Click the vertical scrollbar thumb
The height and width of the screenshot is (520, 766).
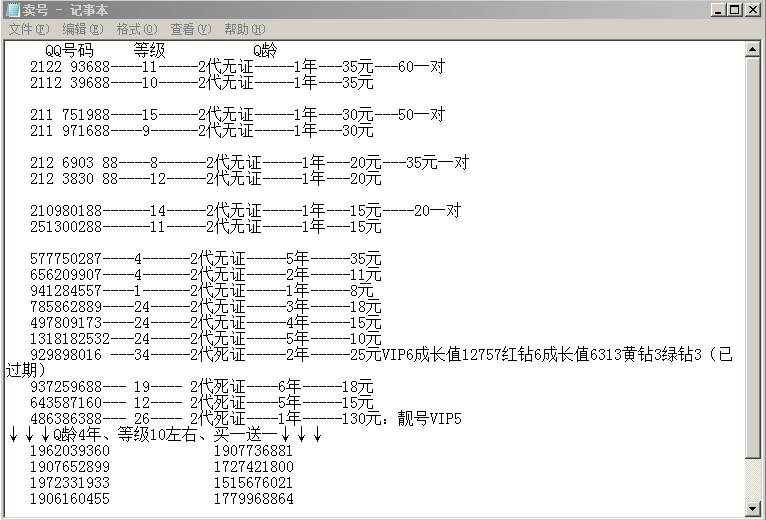pos(752,257)
